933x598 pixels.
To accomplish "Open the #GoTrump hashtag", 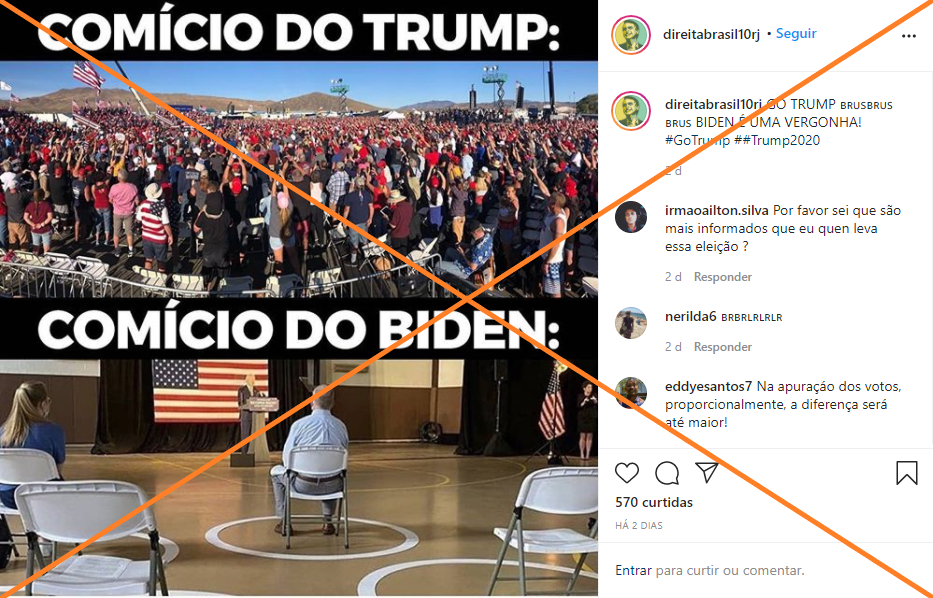I will click(x=697, y=140).
